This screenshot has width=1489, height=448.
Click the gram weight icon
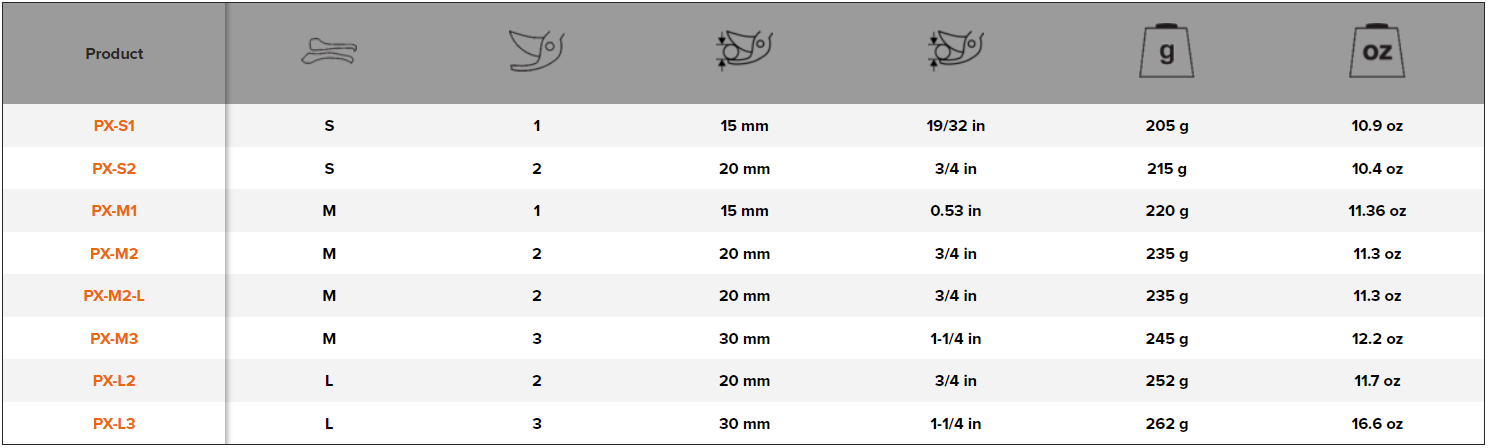click(x=1167, y=52)
